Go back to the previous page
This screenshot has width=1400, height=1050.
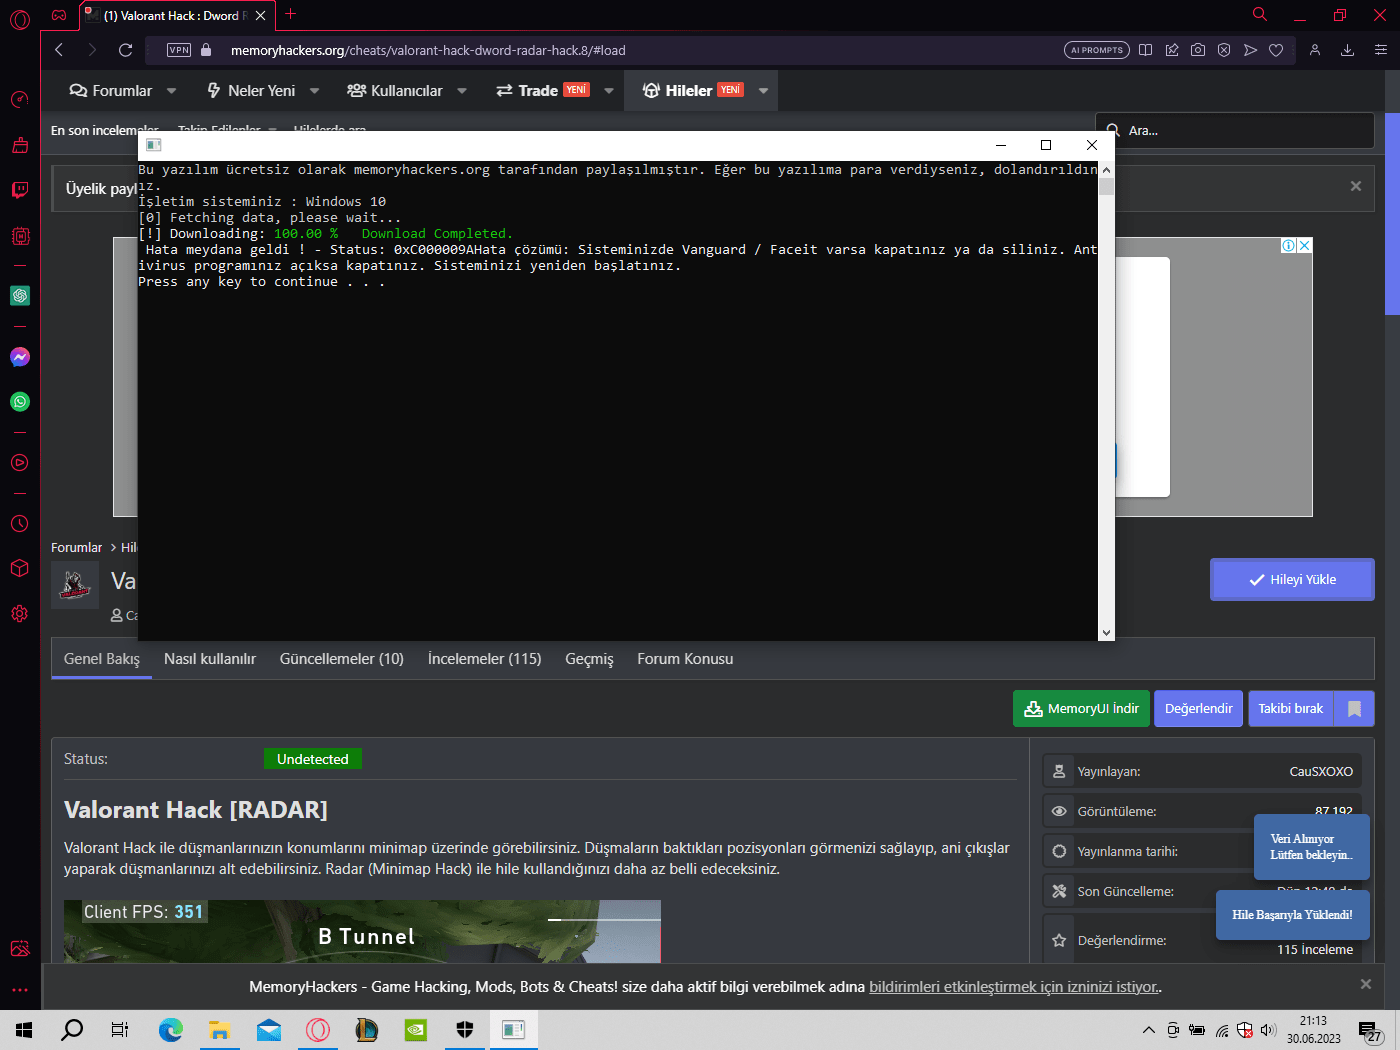tap(59, 50)
